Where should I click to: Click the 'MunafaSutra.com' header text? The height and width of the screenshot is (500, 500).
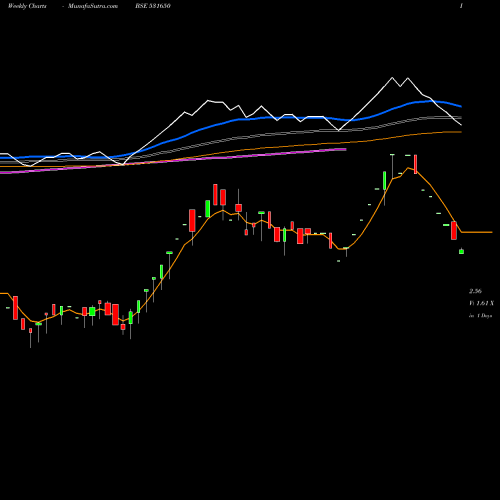coord(93,6)
